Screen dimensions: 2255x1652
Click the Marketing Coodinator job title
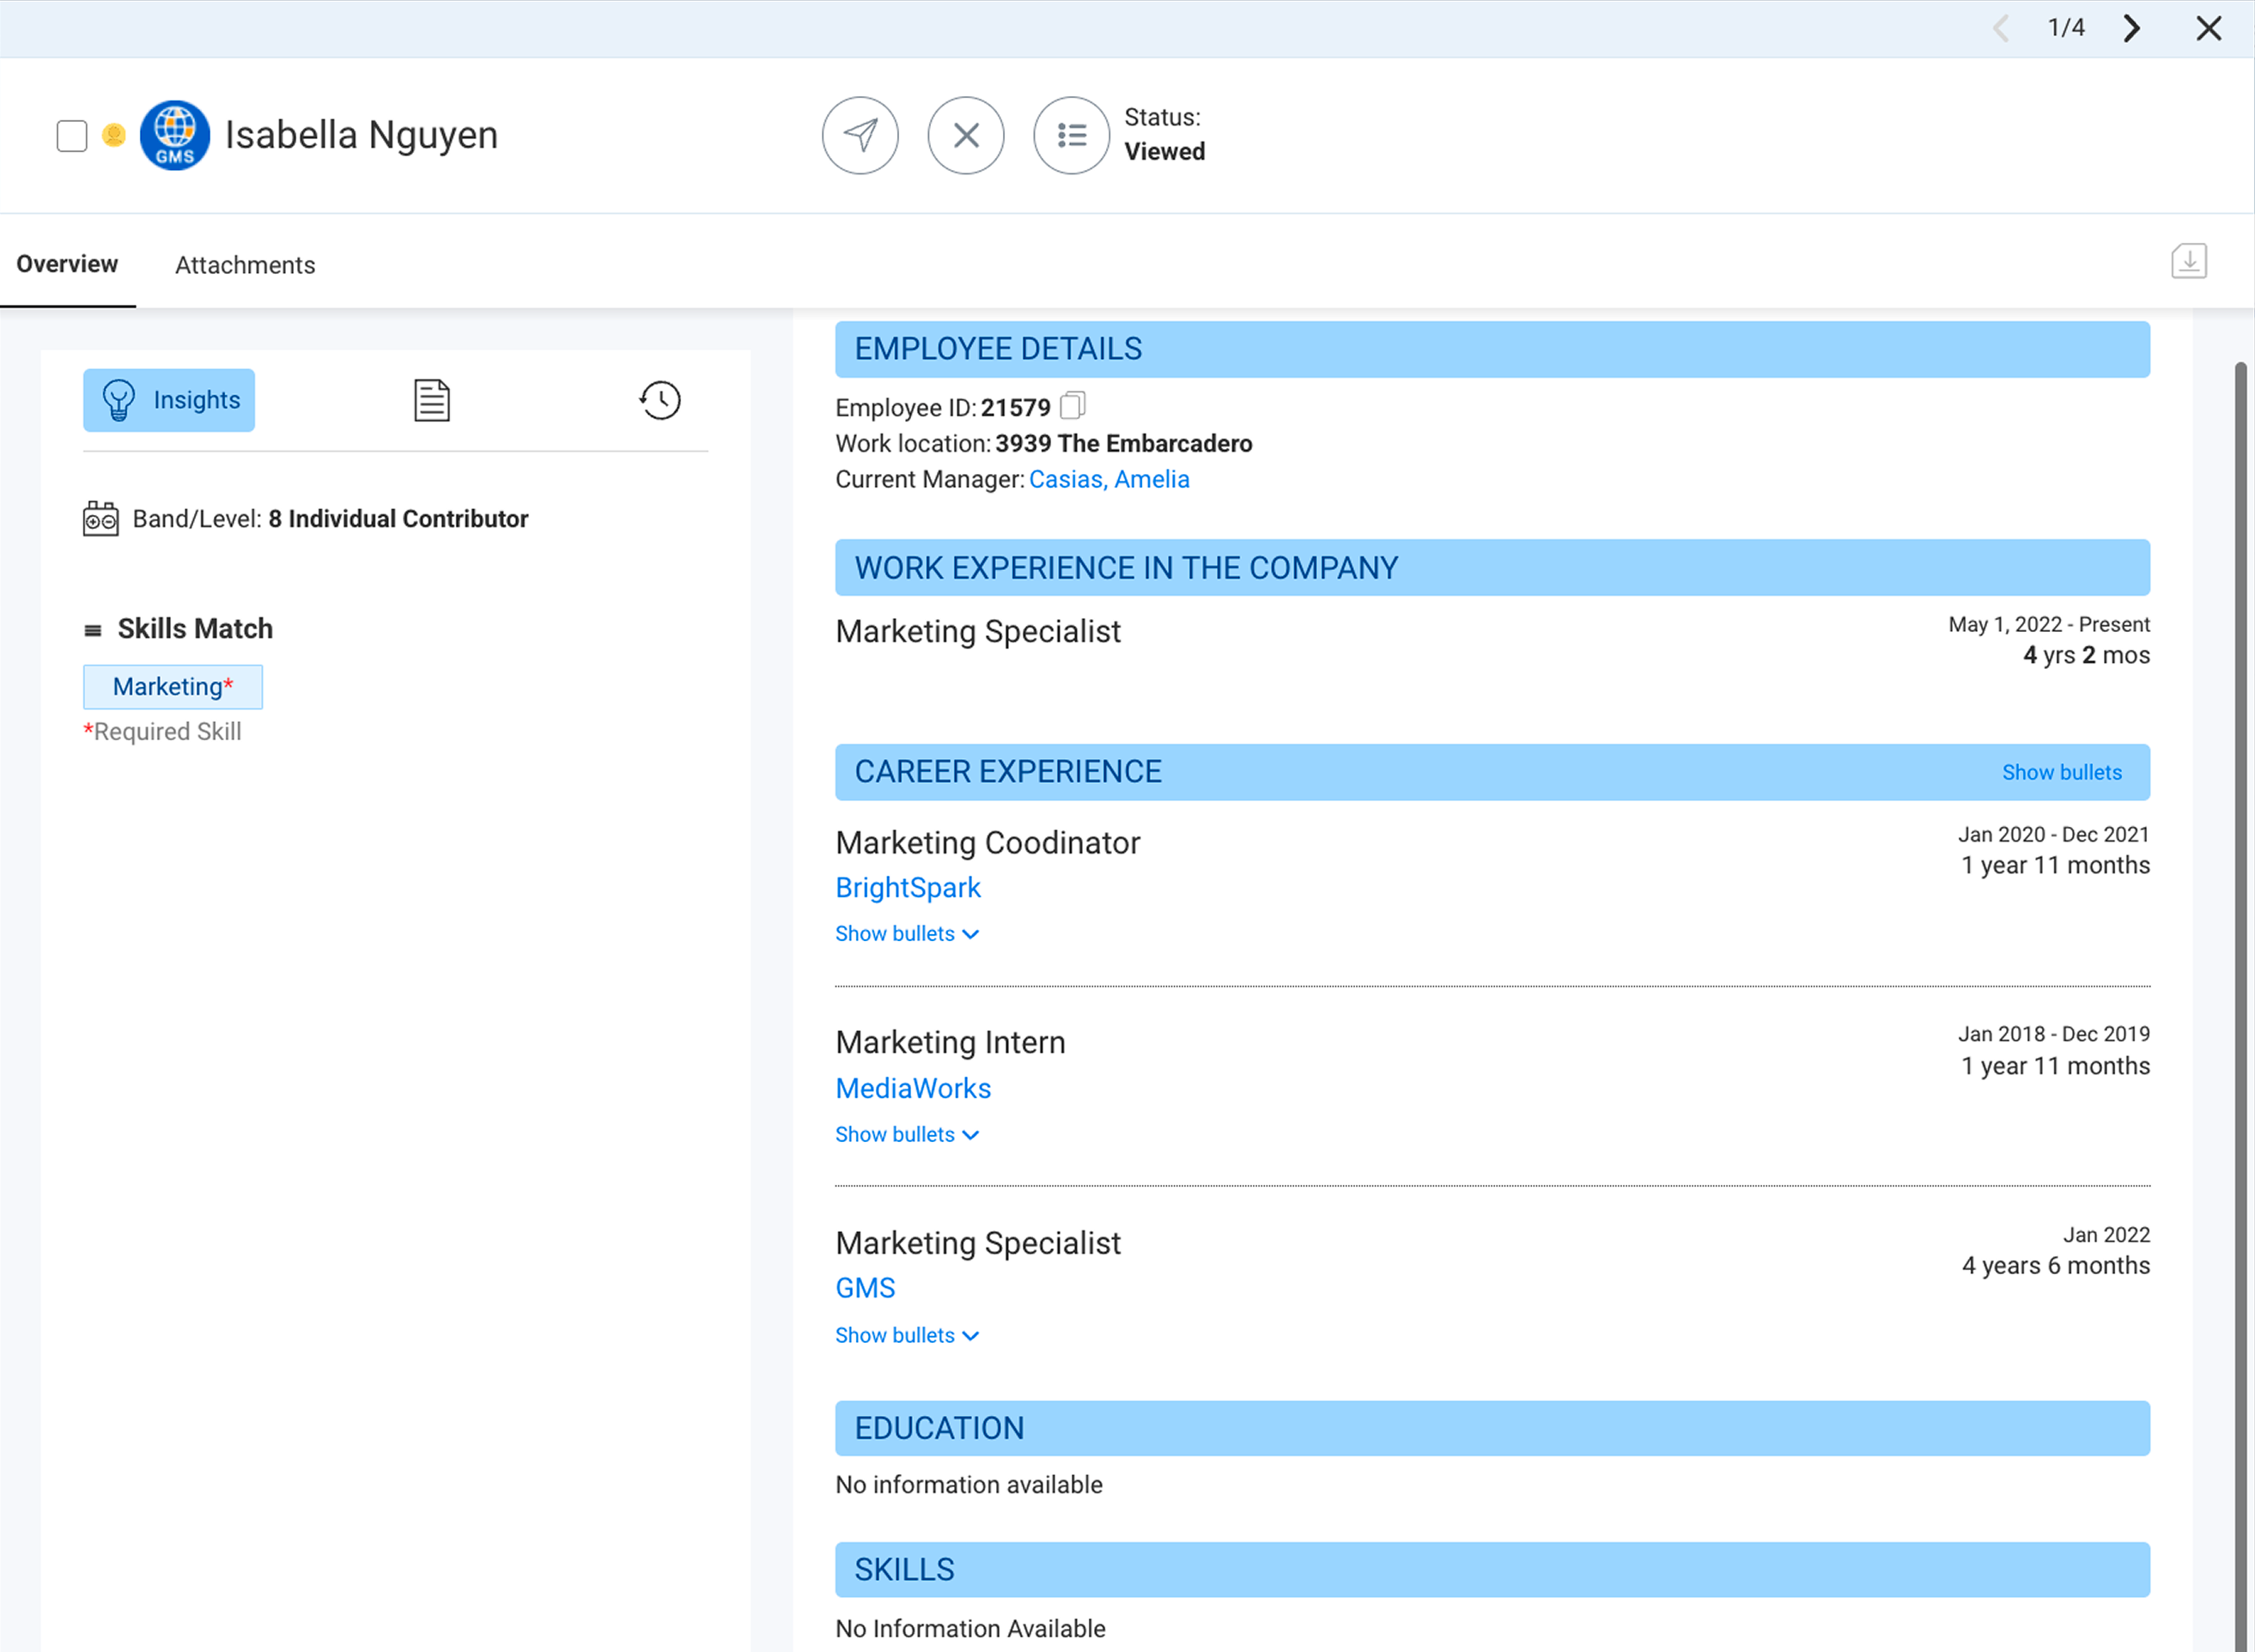coord(988,843)
